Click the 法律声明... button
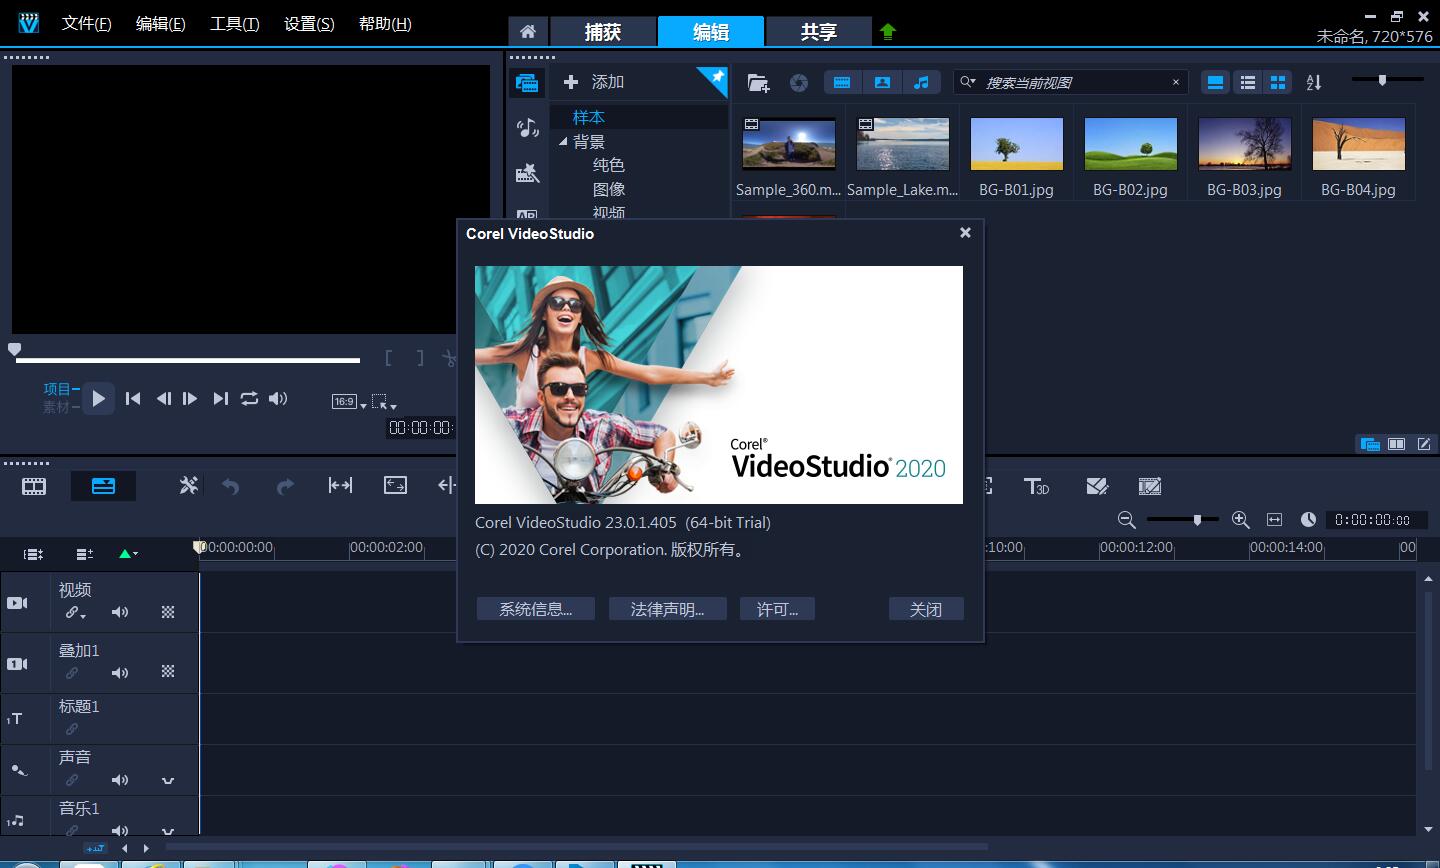 tap(667, 609)
